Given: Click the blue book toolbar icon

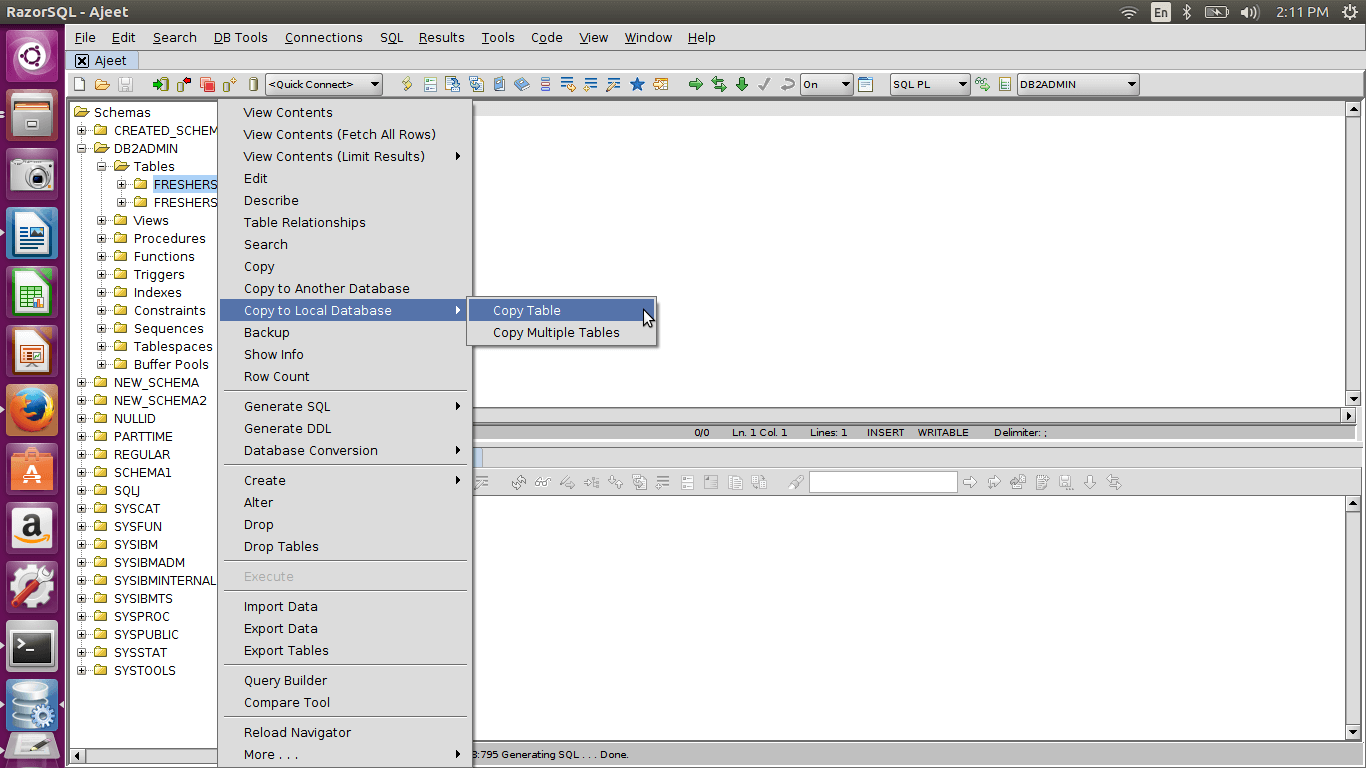Looking at the screenshot, I should click(x=522, y=85).
